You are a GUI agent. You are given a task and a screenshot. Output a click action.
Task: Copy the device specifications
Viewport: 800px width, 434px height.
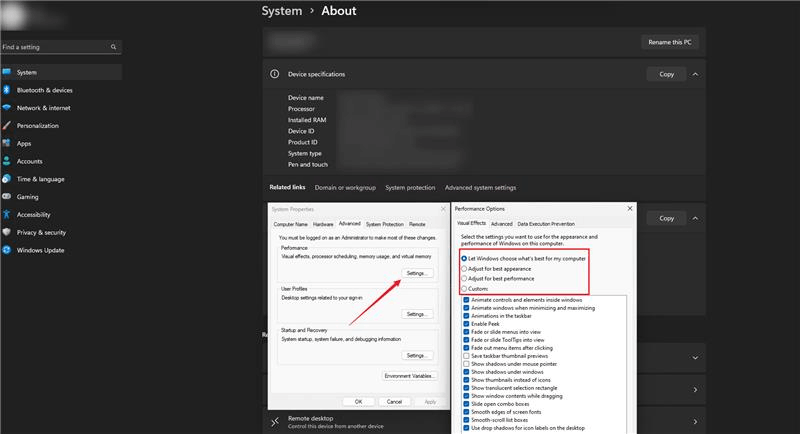(666, 74)
